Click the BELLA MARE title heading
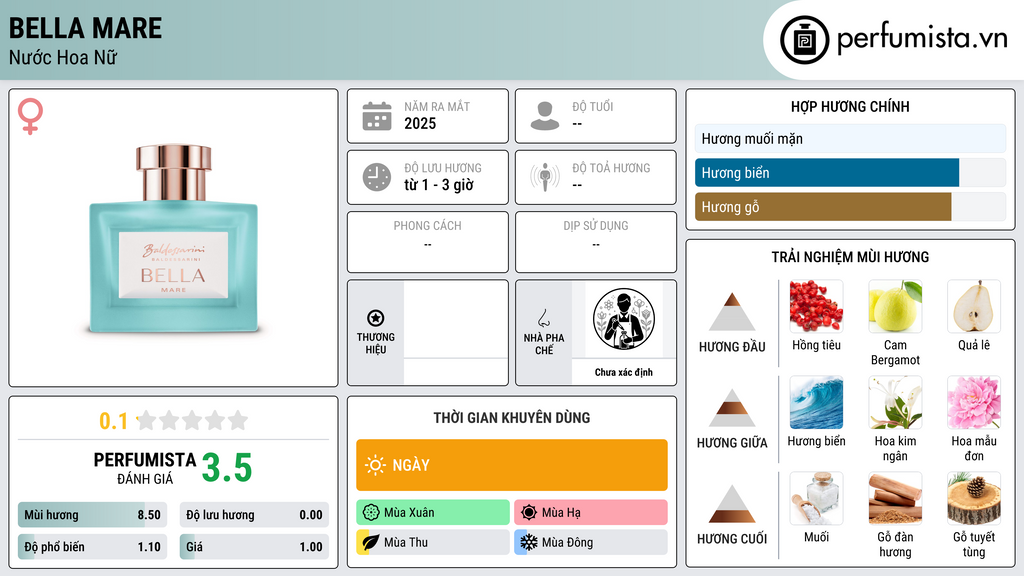1024x576 pixels. (x=85, y=28)
